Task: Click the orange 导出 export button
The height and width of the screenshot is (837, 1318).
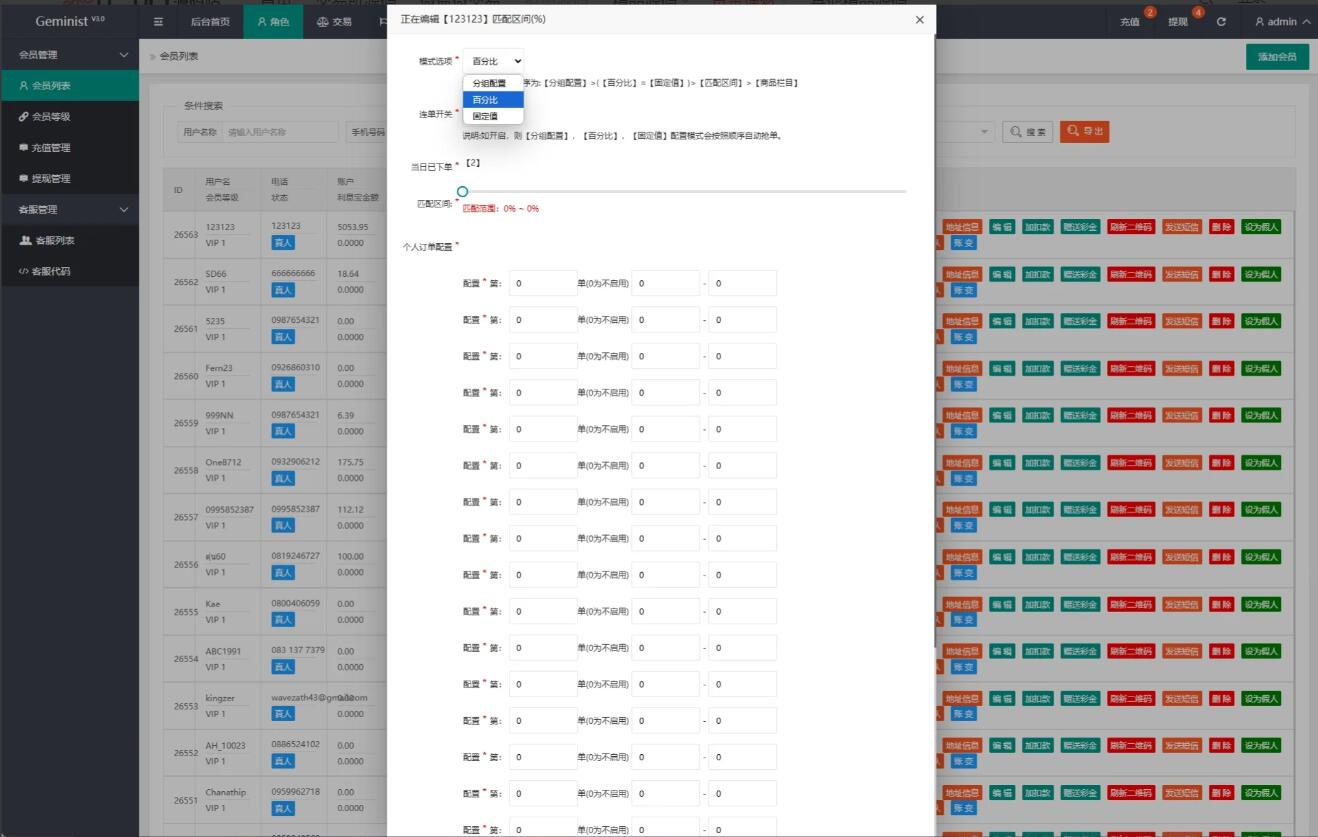Action: [x=1084, y=132]
